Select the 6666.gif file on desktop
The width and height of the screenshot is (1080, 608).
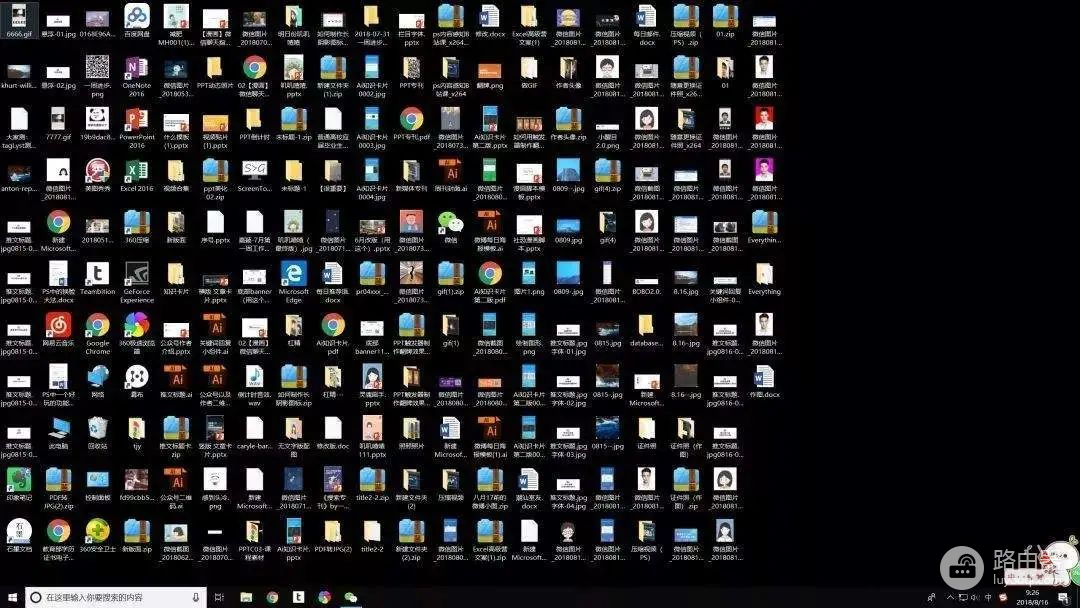(x=20, y=16)
